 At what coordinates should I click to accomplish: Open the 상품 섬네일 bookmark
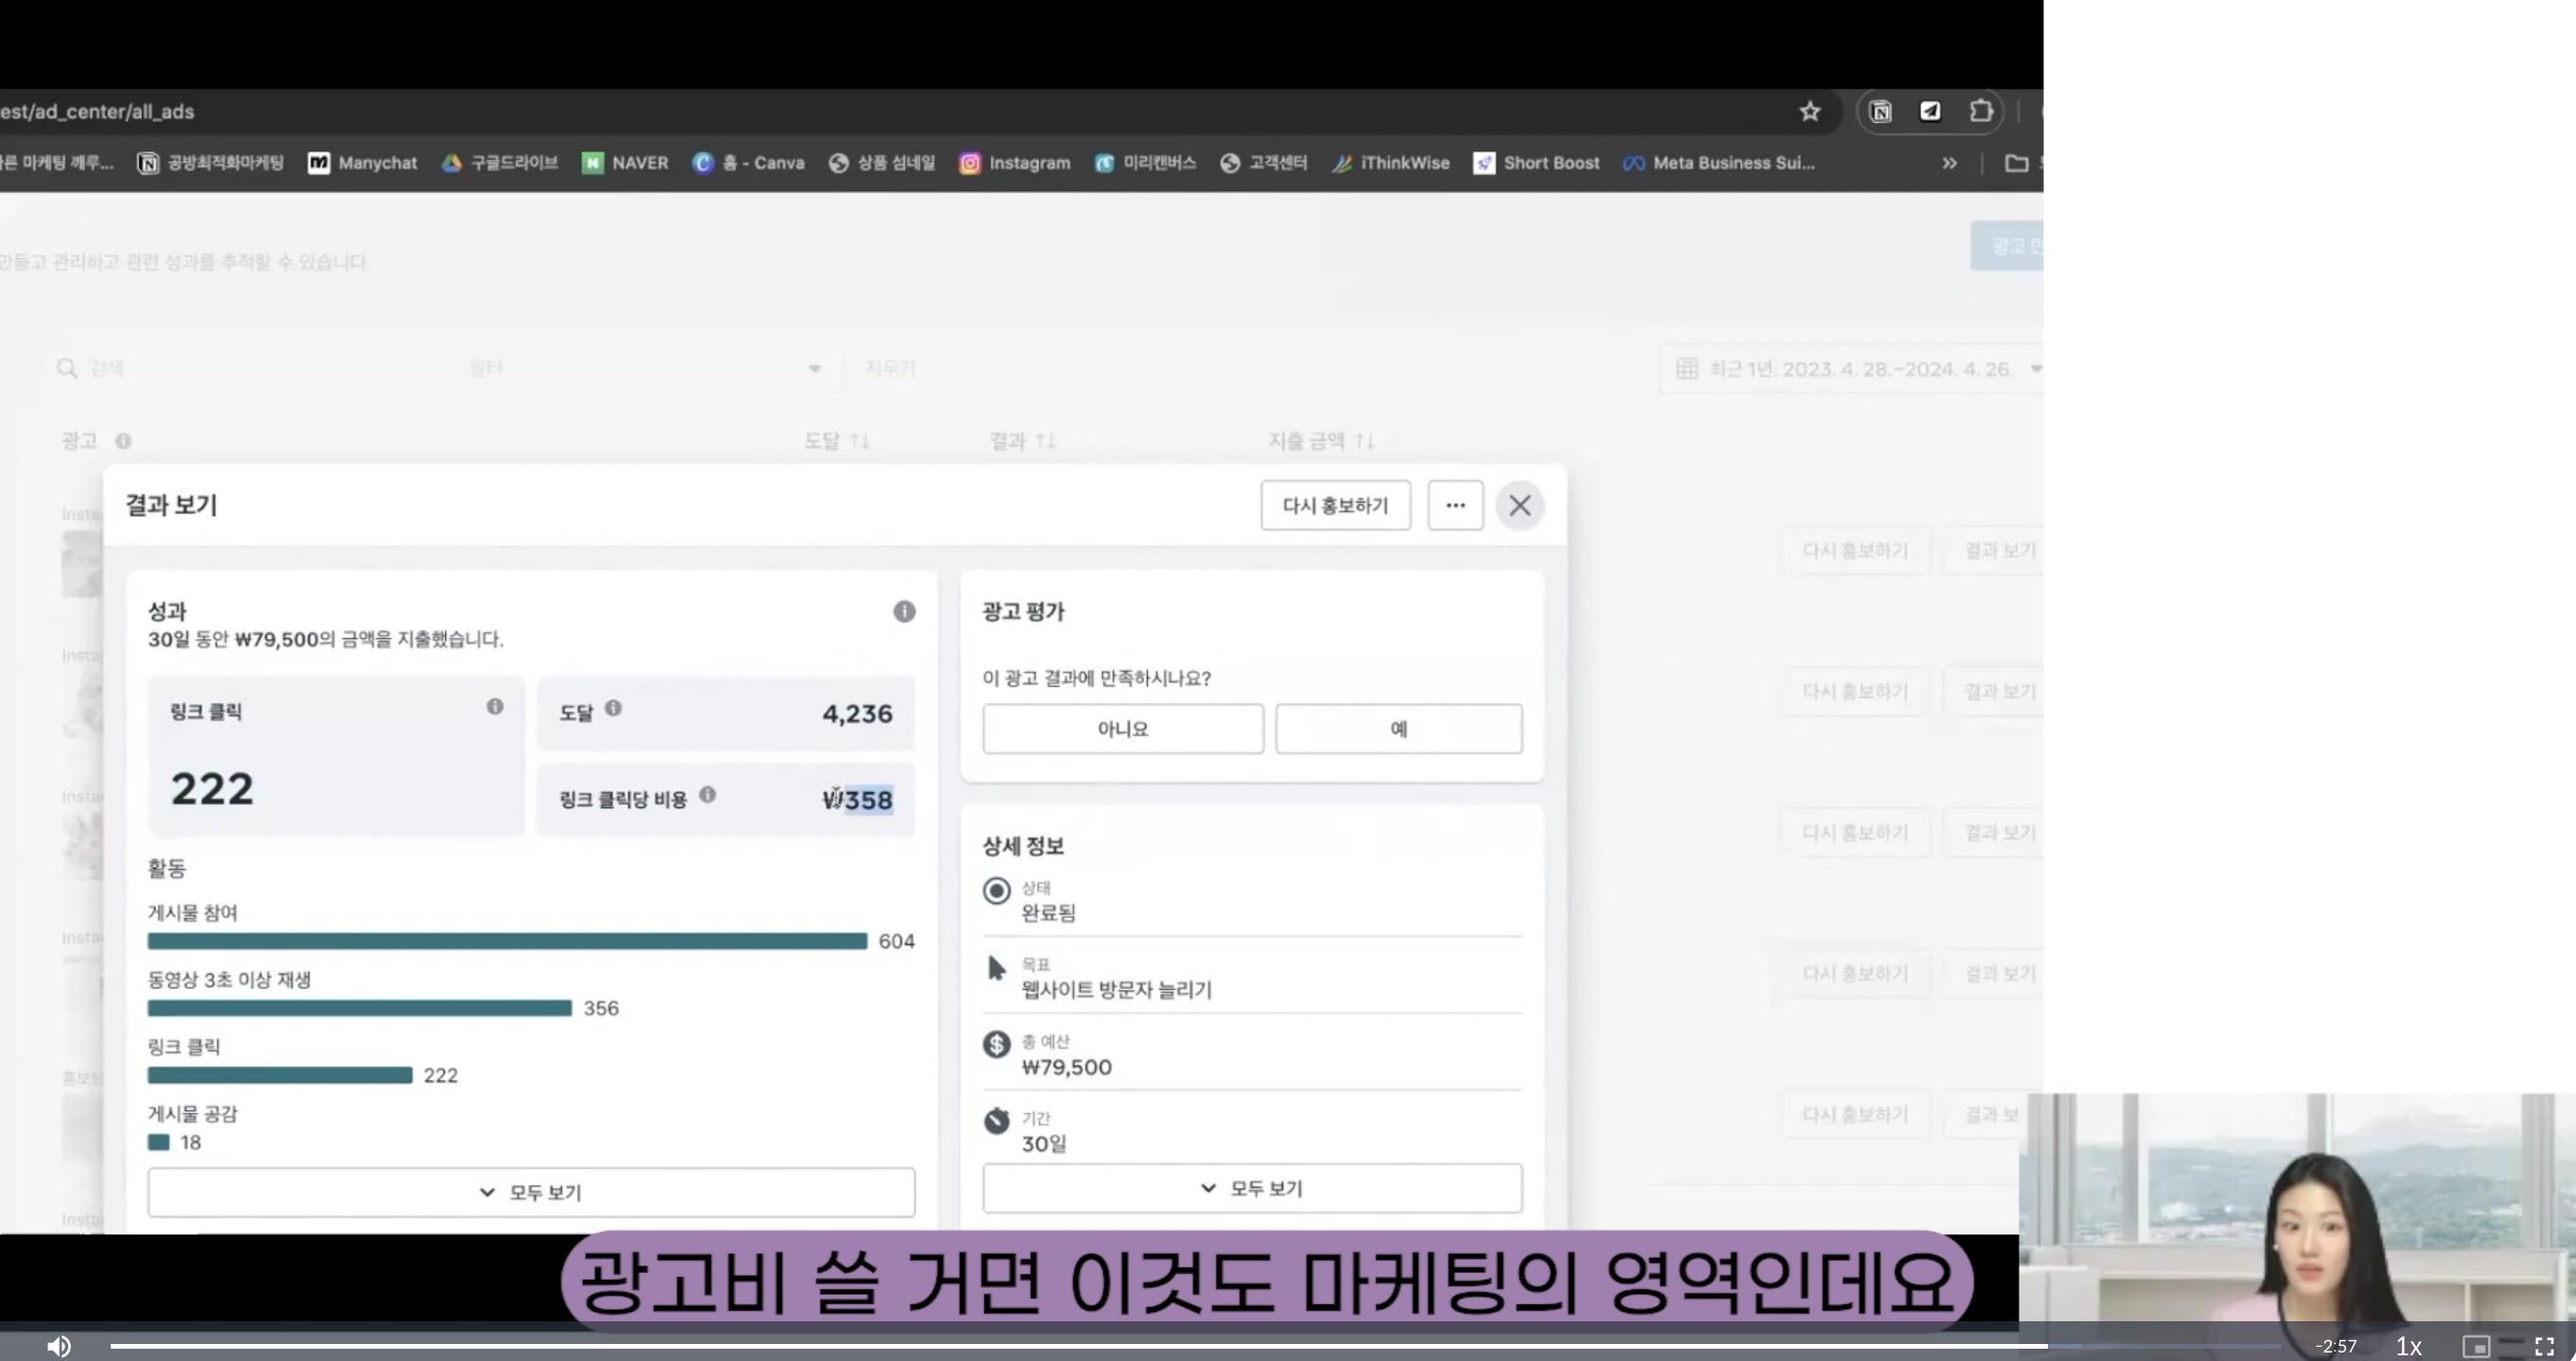click(881, 163)
